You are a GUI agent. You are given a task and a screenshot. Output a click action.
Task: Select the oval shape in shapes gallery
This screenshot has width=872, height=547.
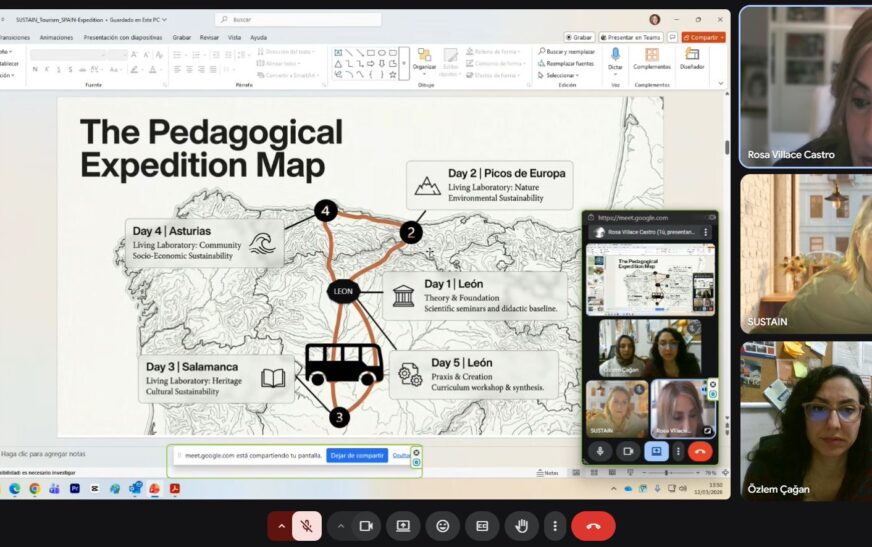click(382, 53)
